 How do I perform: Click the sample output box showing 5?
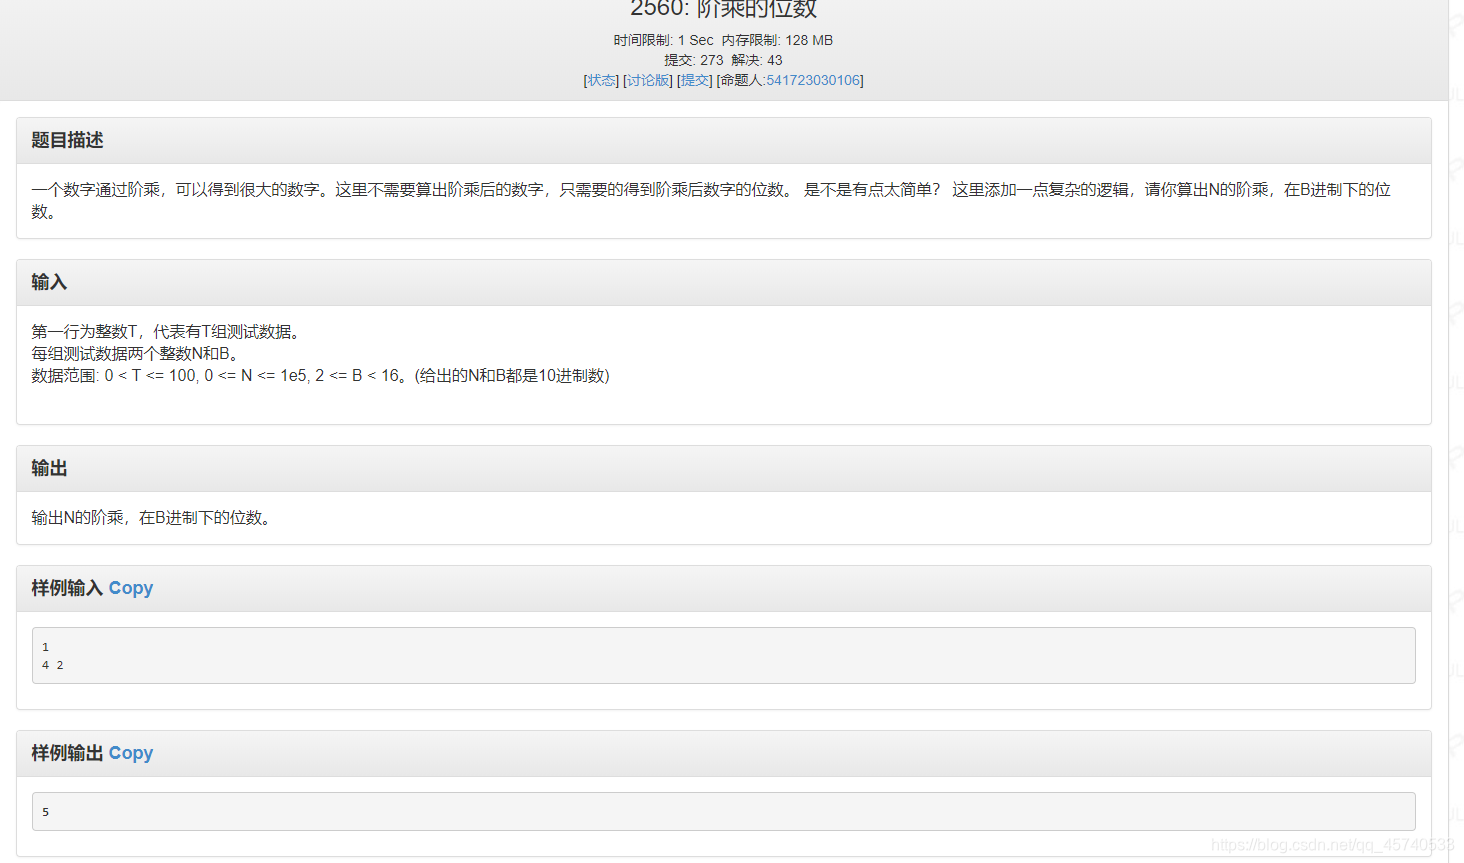724,811
